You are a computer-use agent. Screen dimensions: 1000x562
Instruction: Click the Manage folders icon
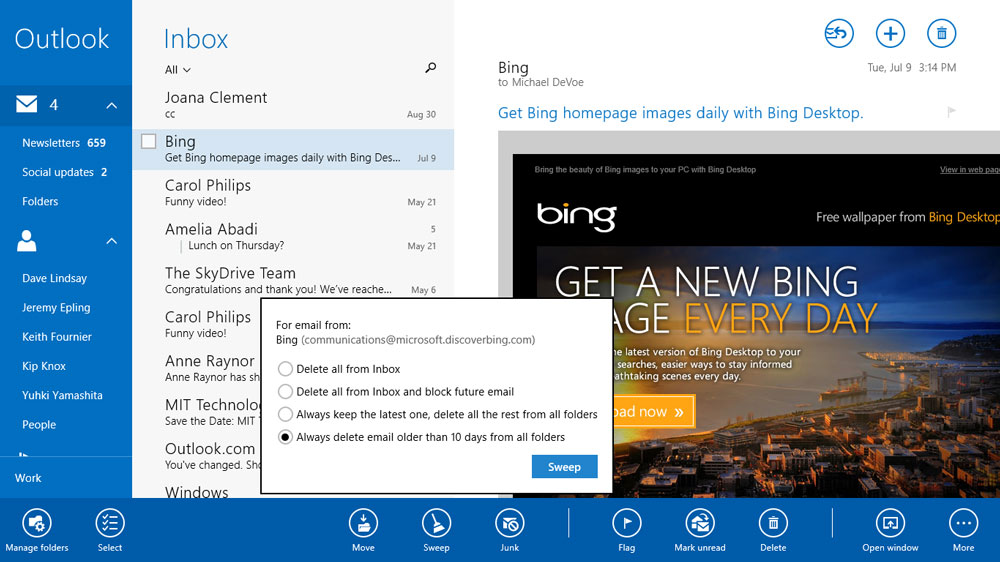tap(37, 523)
